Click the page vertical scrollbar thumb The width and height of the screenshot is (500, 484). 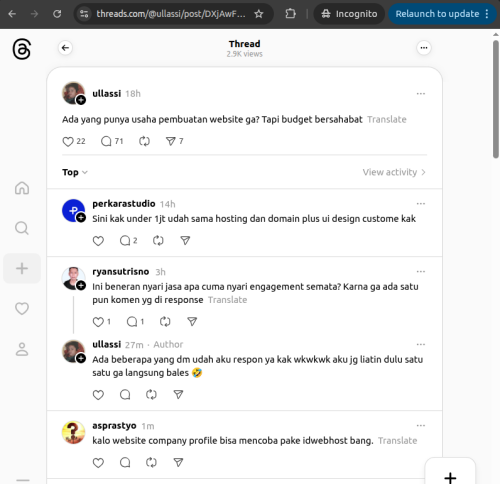(x=496, y=99)
